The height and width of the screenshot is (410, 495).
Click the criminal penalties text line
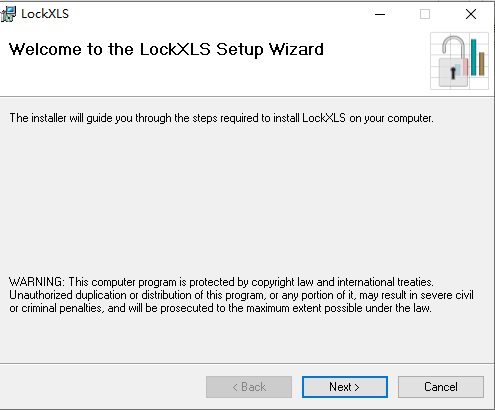[x=220, y=308]
